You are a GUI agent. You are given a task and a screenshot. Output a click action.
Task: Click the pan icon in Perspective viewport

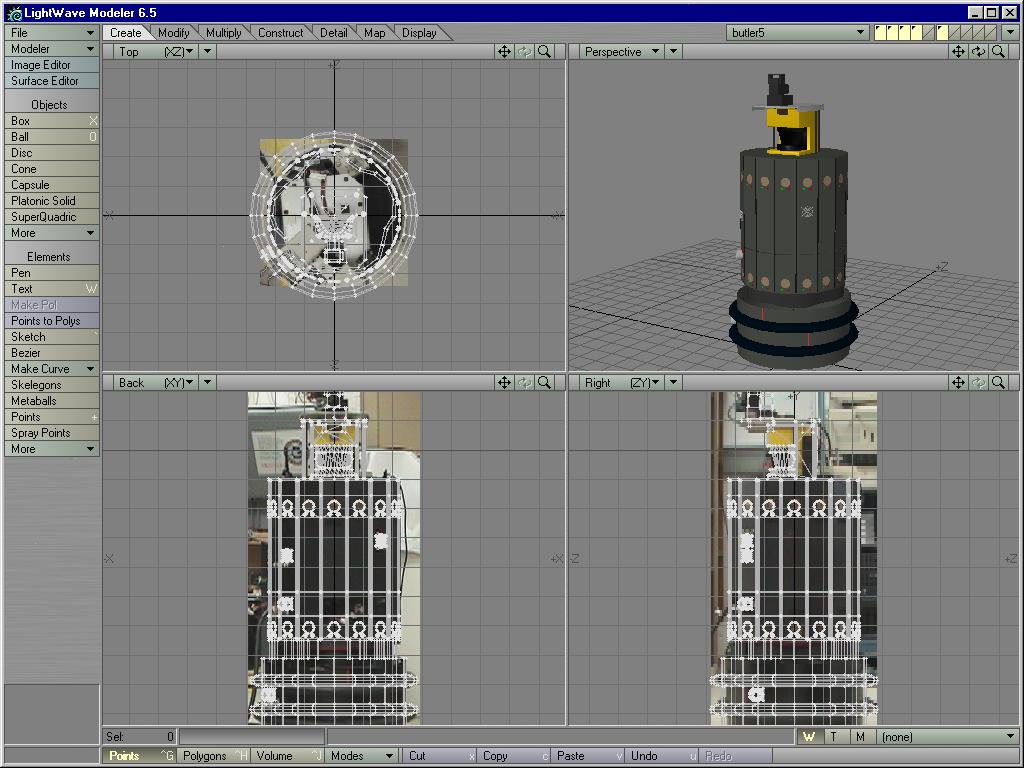coord(958,52)
